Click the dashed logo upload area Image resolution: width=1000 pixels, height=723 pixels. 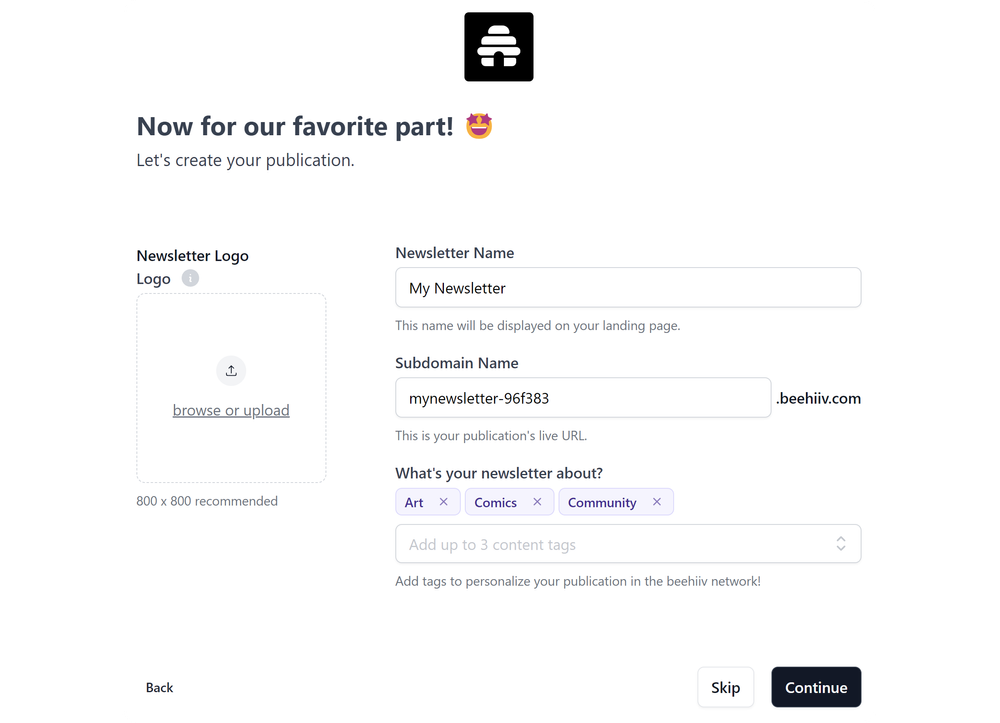point(231,388)
